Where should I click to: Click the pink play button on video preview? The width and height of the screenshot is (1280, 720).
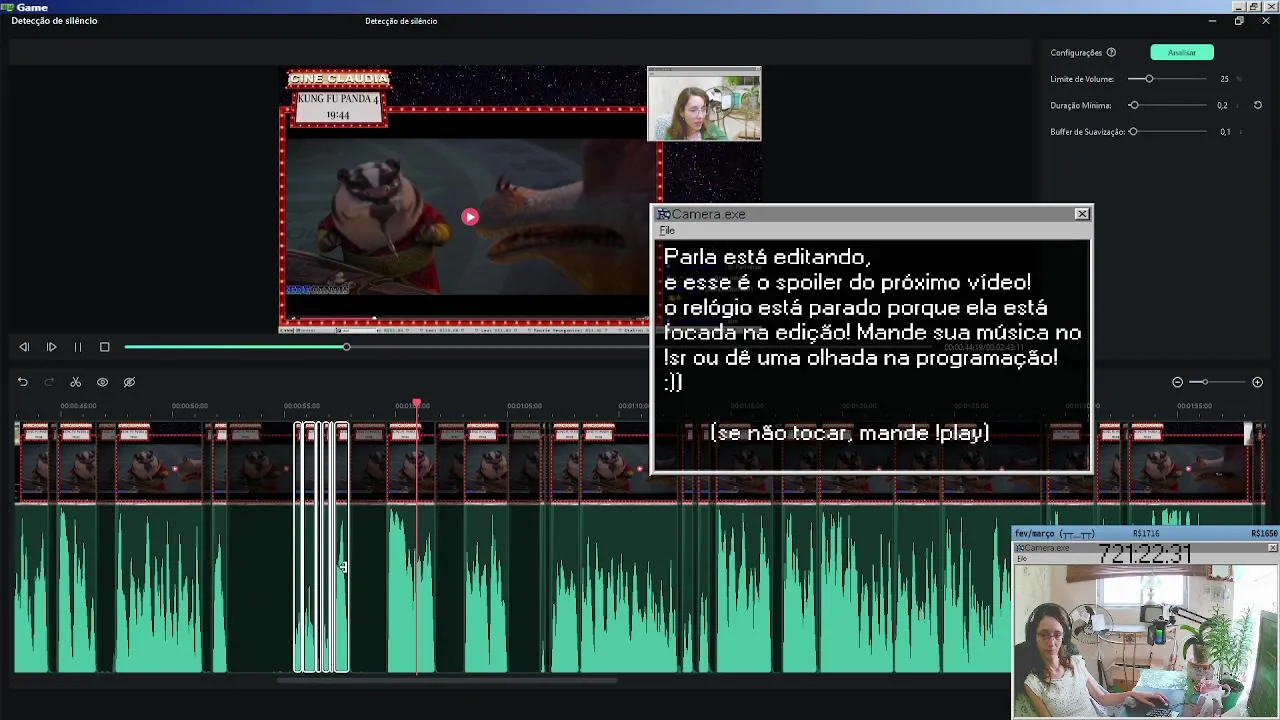[x=470, y=217]
